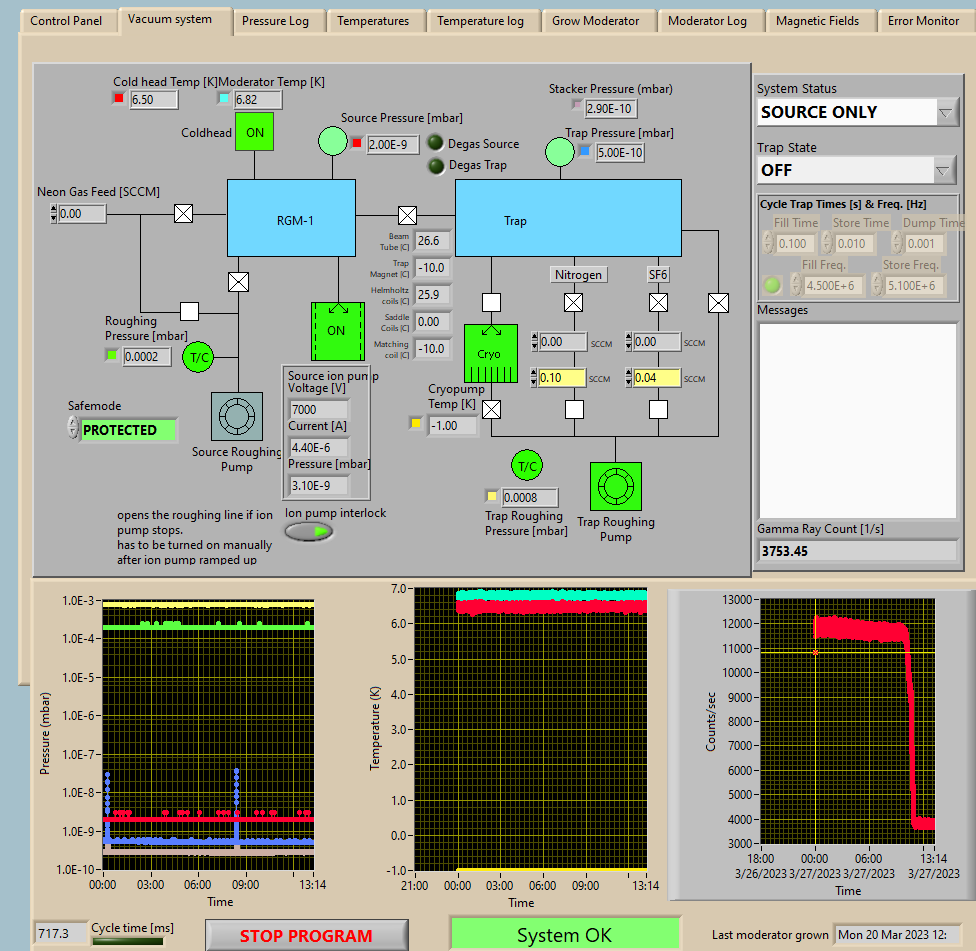Switch to the Pressure Log tab
Image resolution: width=976 pixels, height=951 pixels.
pos(275,21)
